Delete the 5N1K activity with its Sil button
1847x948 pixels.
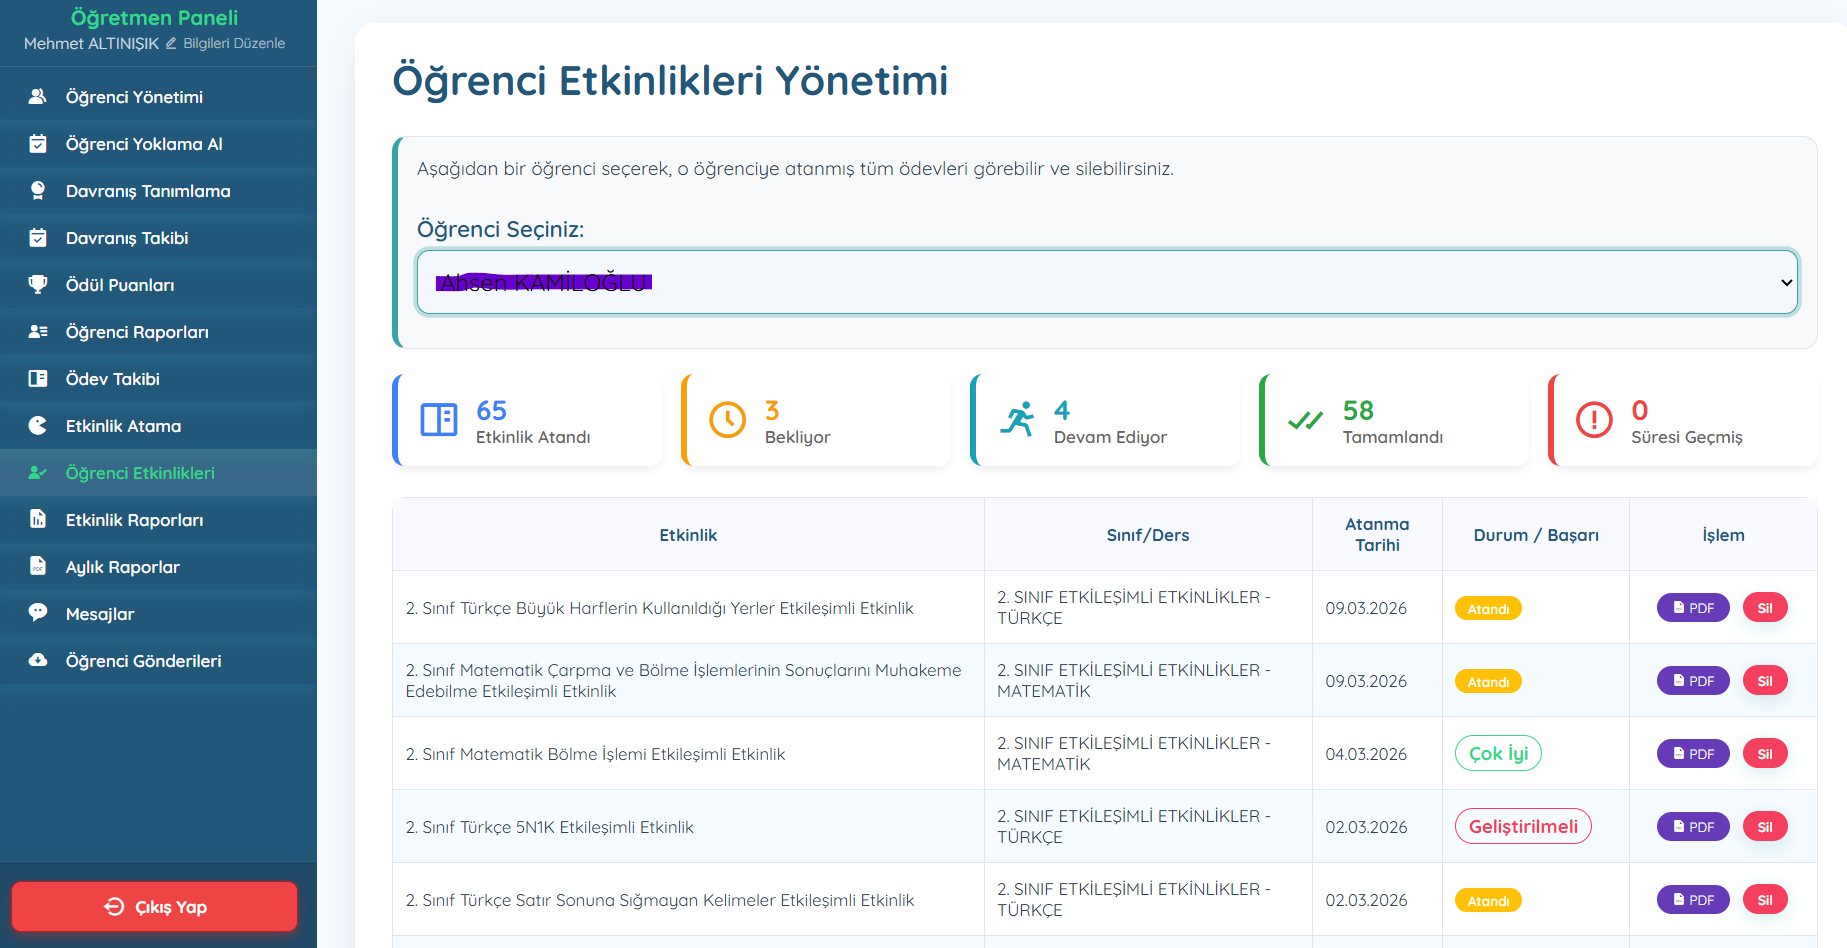[x=1765, y=826]
